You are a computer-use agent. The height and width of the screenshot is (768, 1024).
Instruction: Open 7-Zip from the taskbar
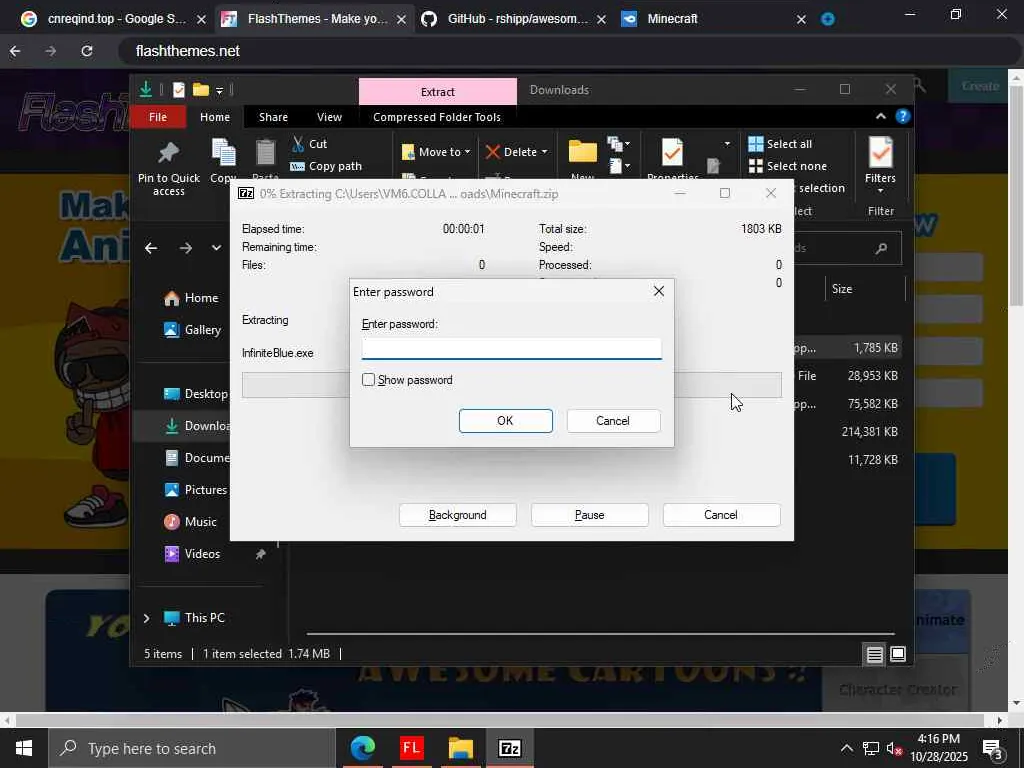509,748
